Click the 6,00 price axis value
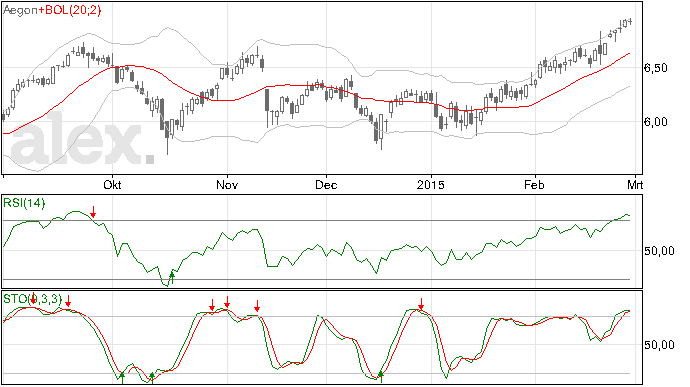 [x=656, y=122]
